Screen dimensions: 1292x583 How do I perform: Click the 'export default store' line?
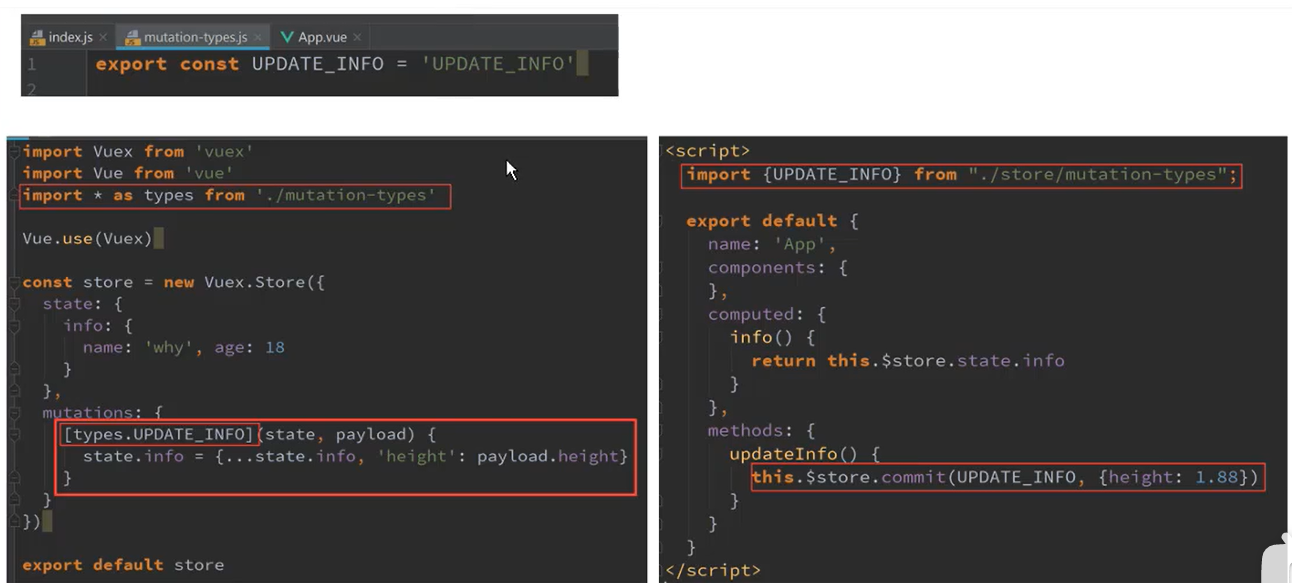click(123, 565)
